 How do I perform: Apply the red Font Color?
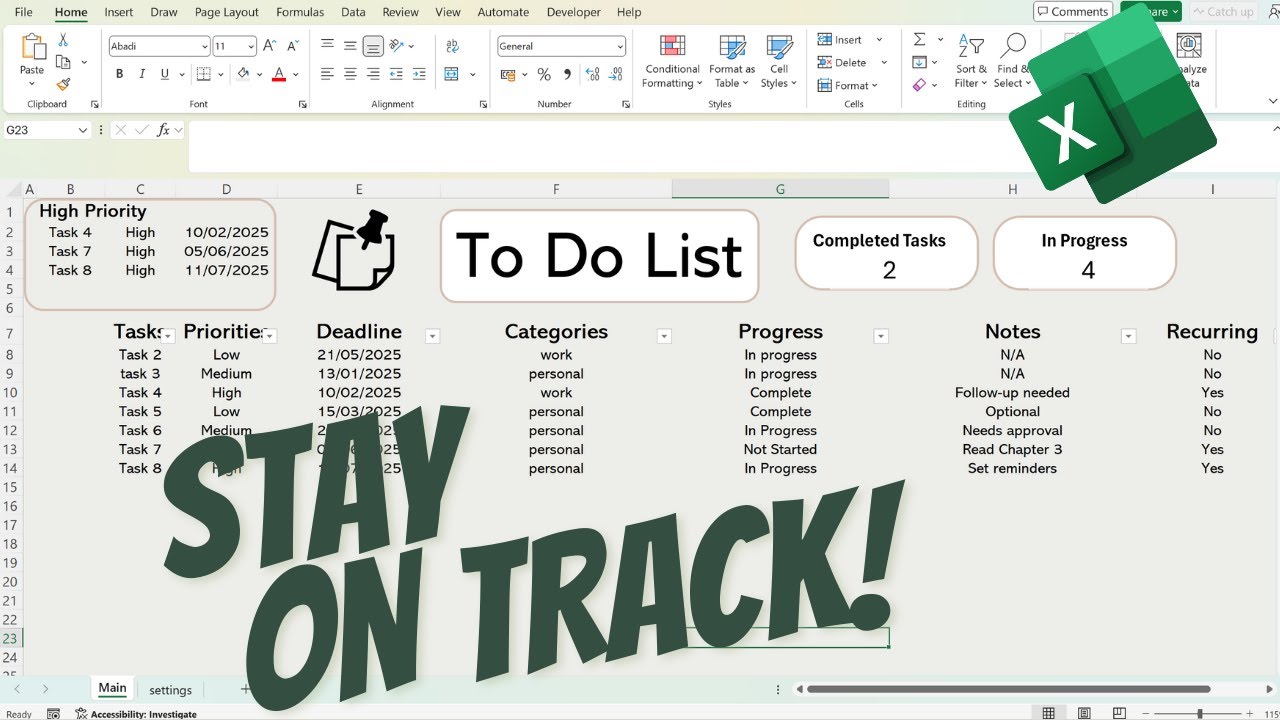278,74
